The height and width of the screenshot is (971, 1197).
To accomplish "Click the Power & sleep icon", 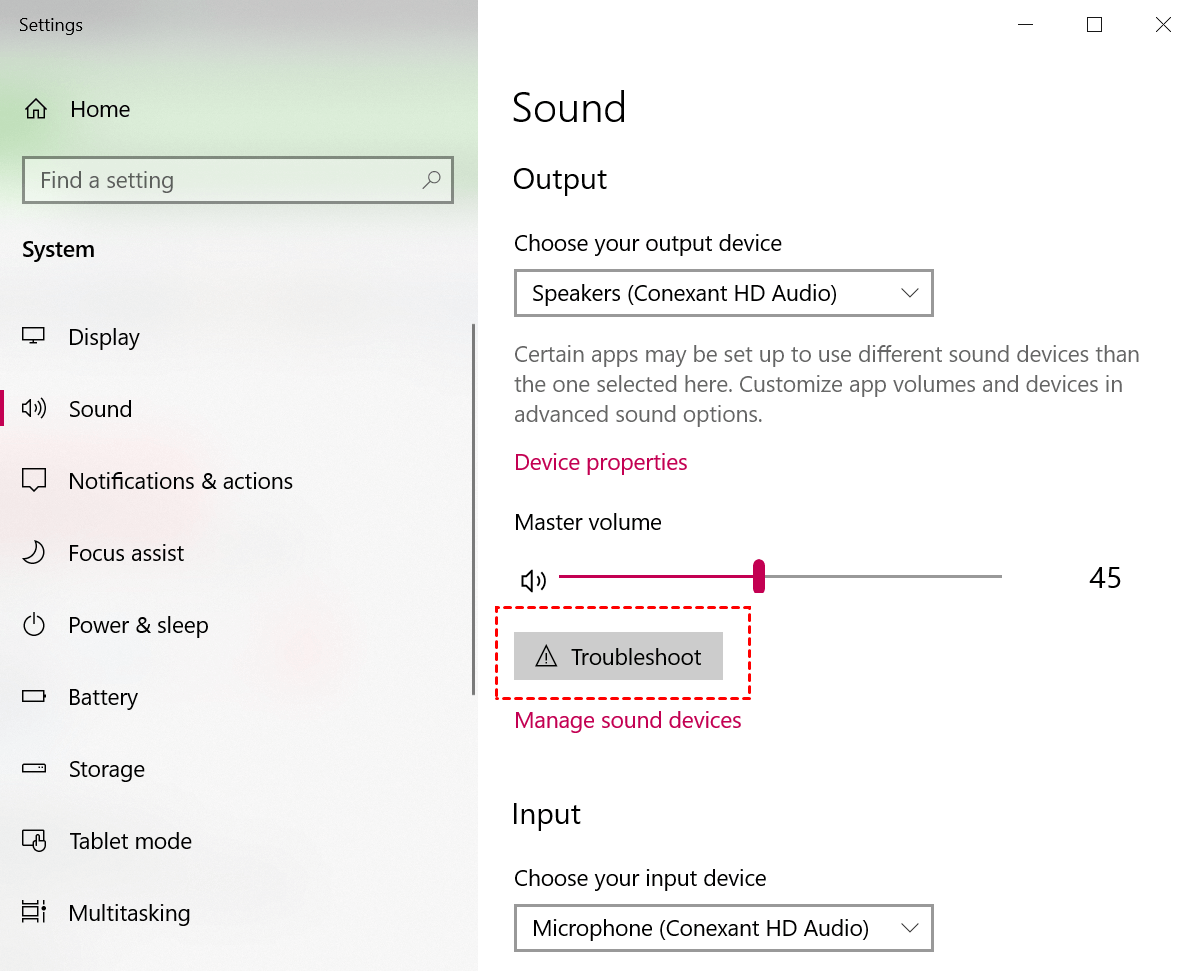I will (34, 625).
